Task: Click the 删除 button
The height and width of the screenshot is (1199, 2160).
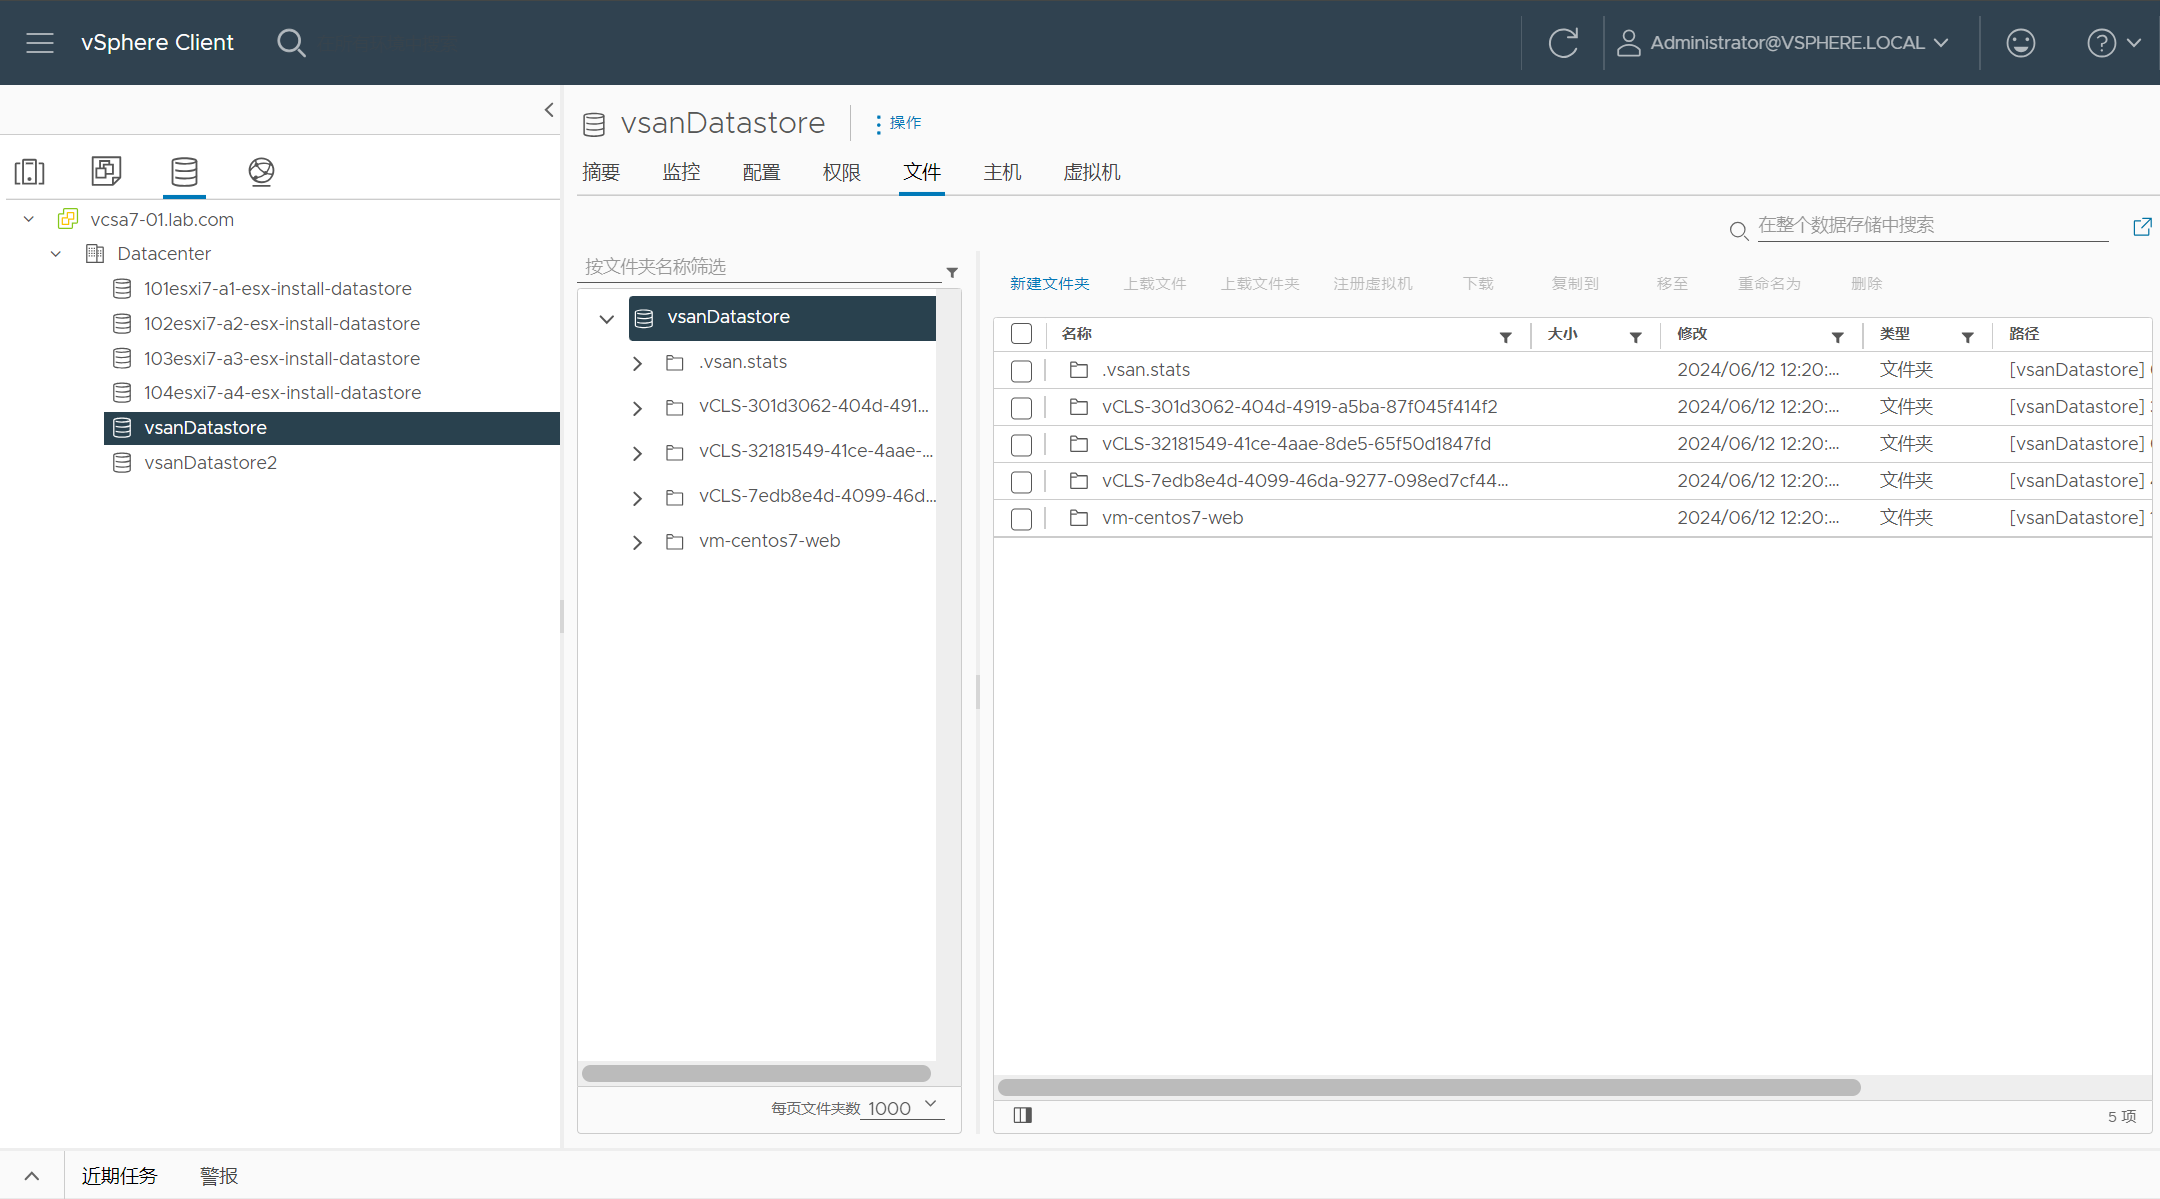Action: click(1866, 284)
